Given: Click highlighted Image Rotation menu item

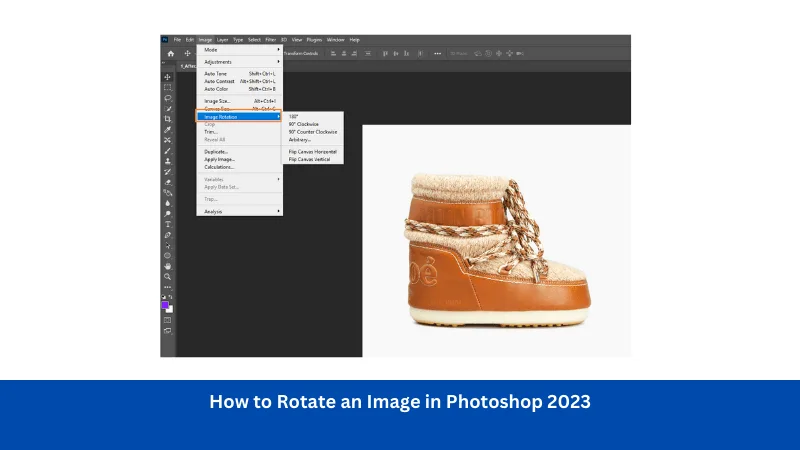Looking at the screenshot, I should pyautogui.click(x=239, y=117).
